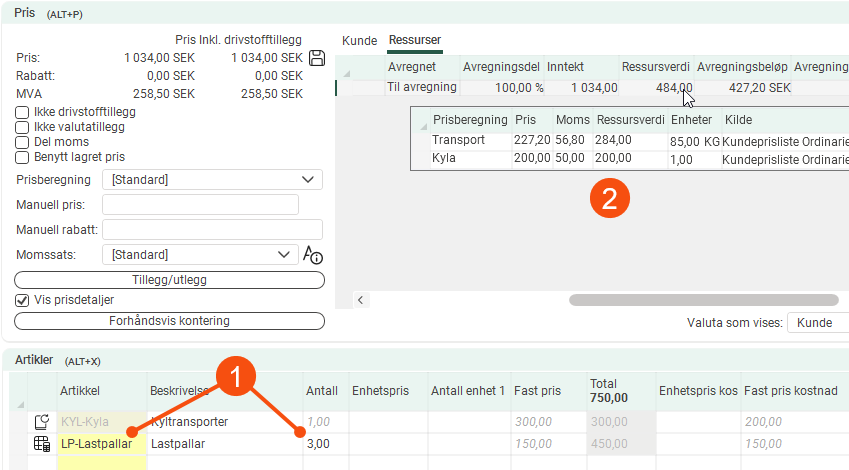The width and height of the screenshot is (849, 470).
Task: Click the save price disk icon
Action: click(x=318, y=58)
